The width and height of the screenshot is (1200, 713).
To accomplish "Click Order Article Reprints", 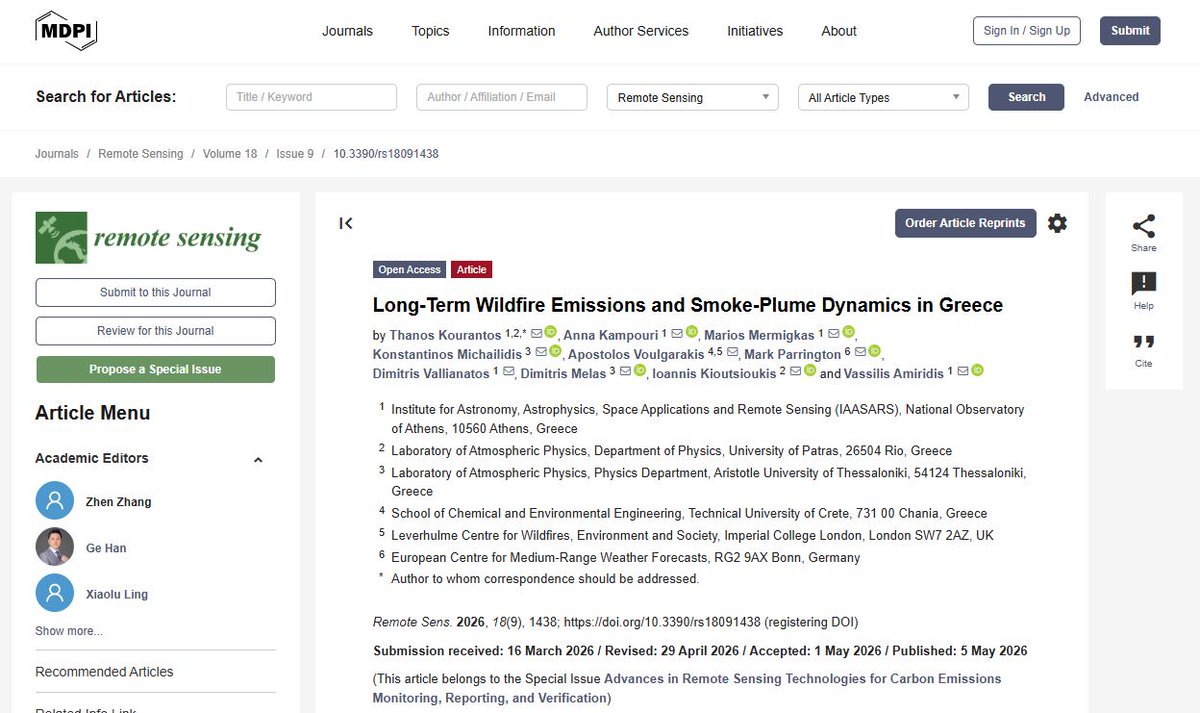I will point(965,223).
